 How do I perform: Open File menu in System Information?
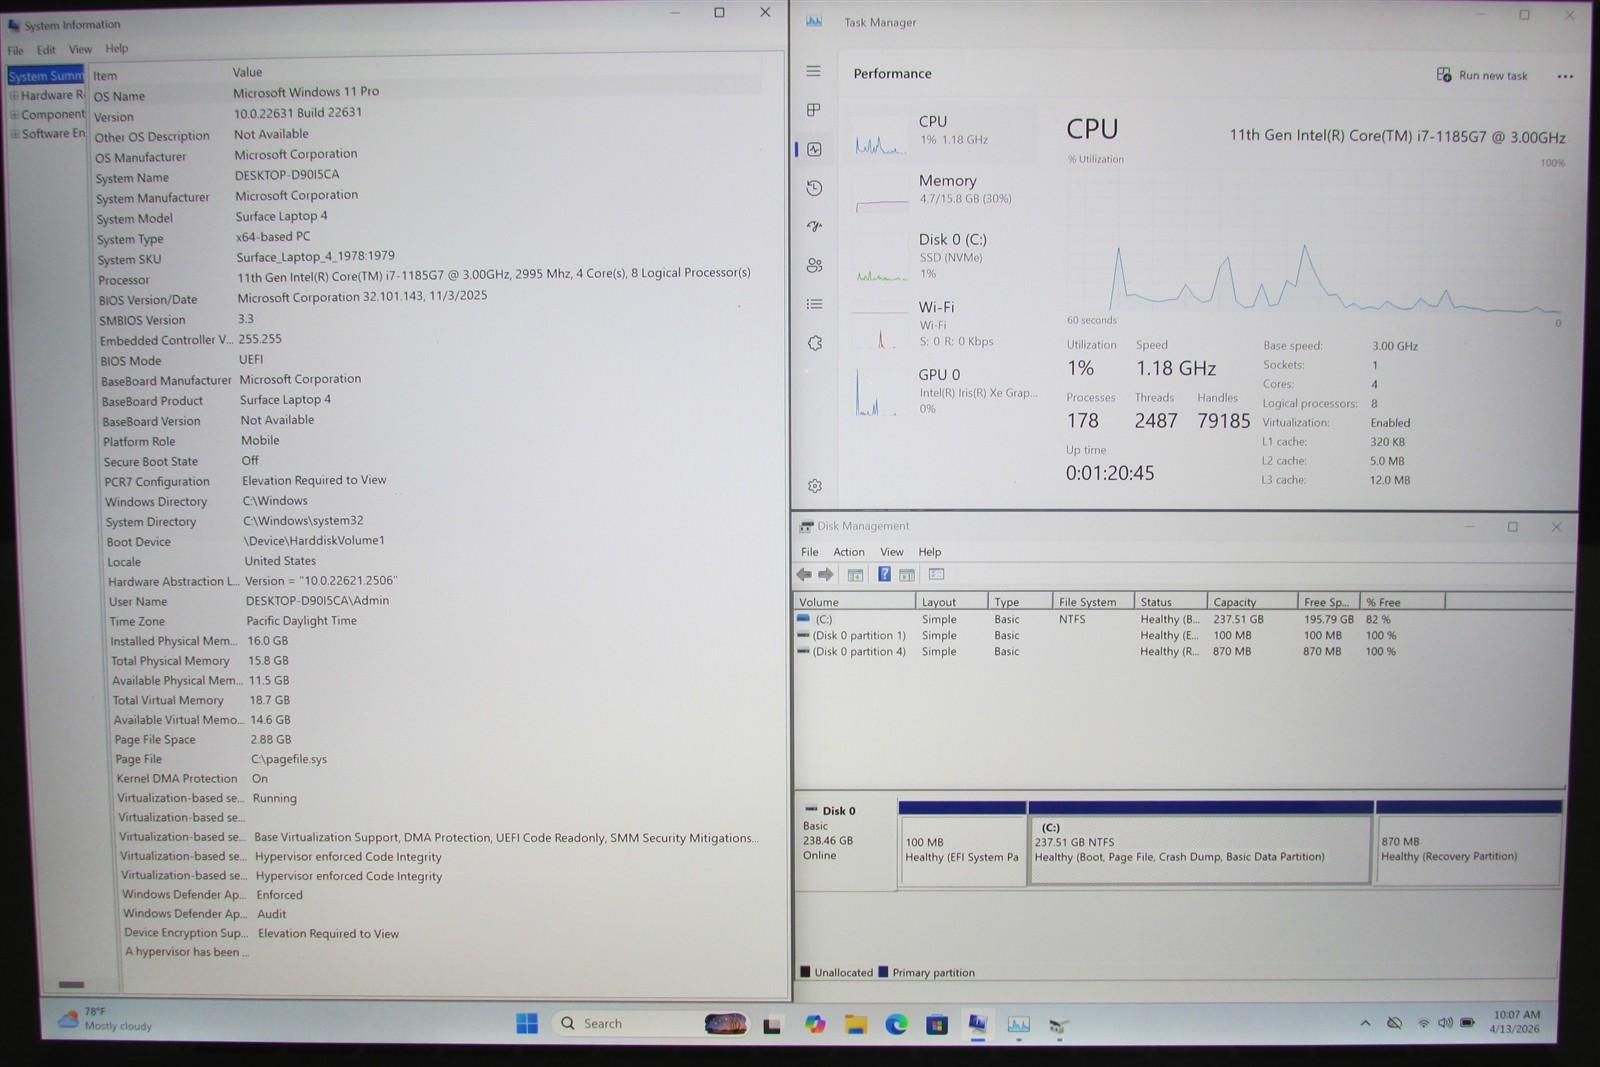pyautogui.click(x=16, y=50)
